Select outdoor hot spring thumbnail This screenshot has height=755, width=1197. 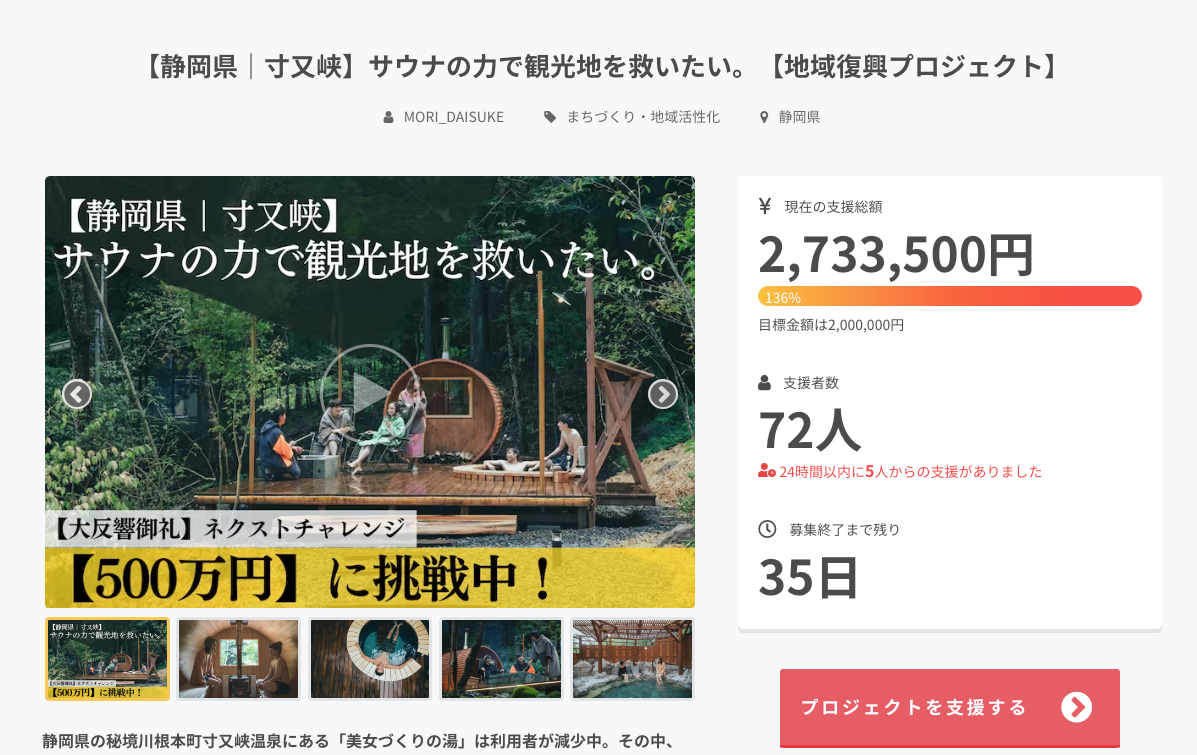(x=633, y=659)
